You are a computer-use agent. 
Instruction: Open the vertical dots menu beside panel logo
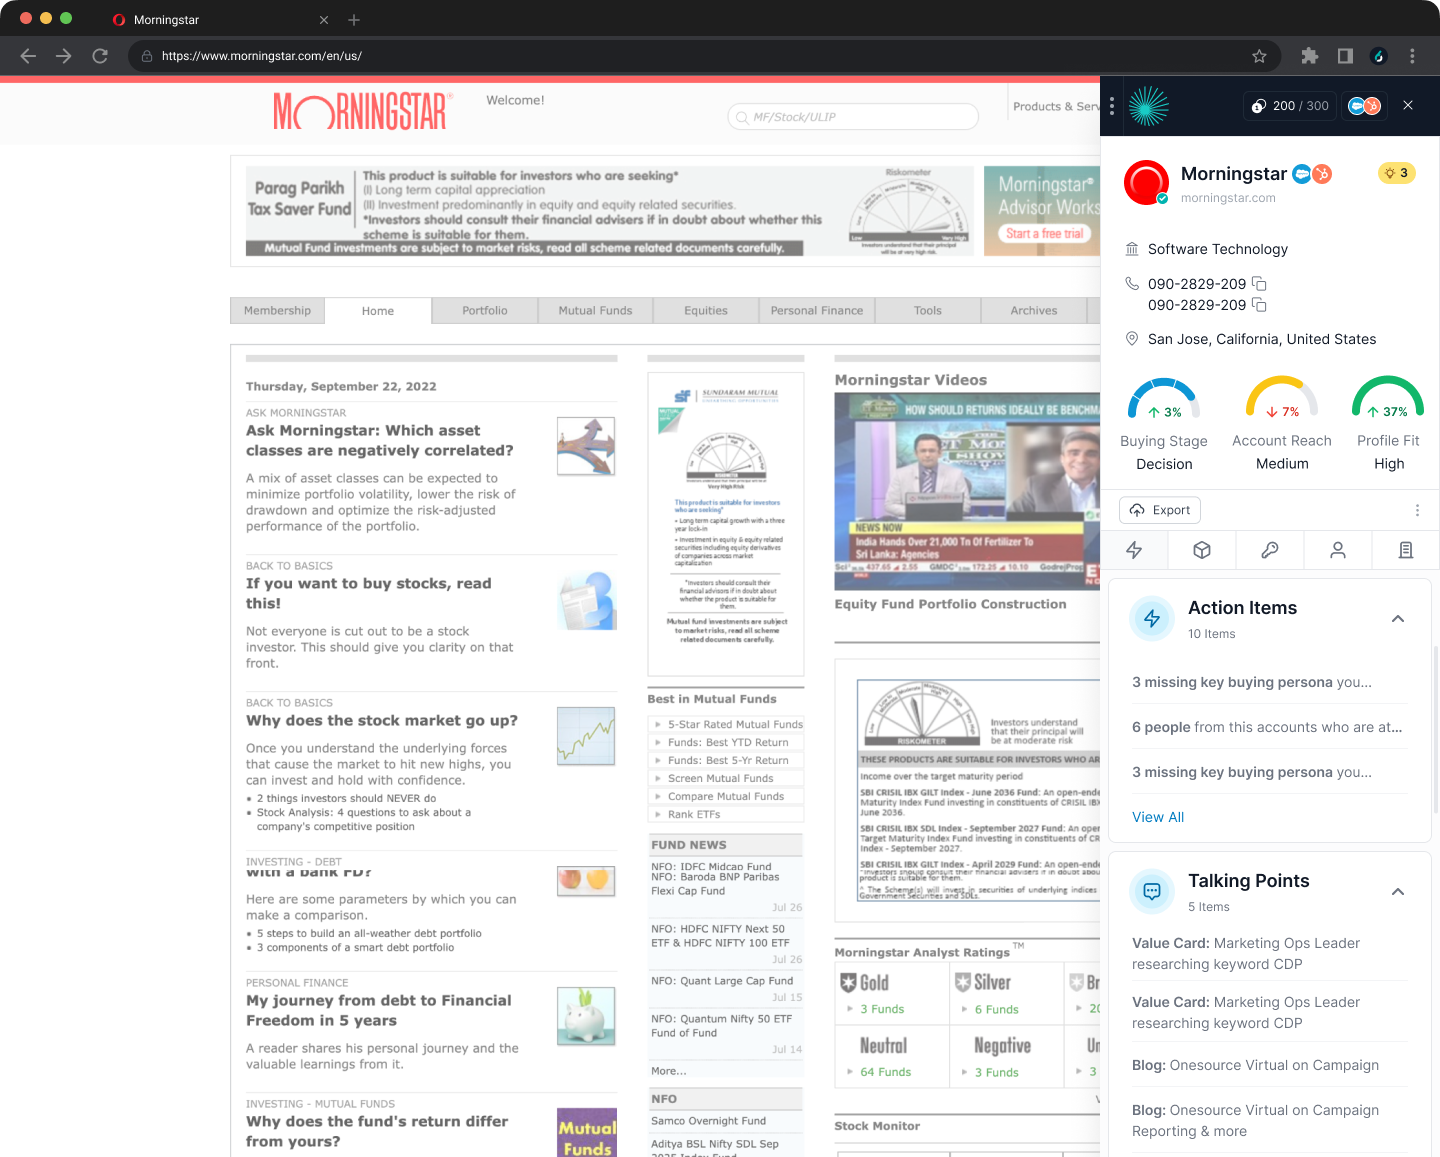(1111, 105)
